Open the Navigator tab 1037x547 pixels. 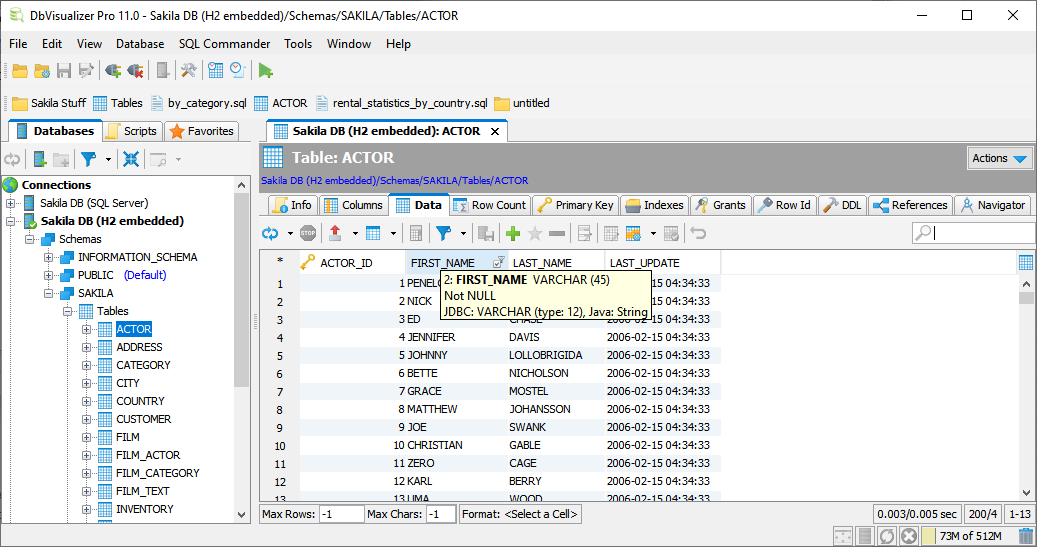point(992,205)
